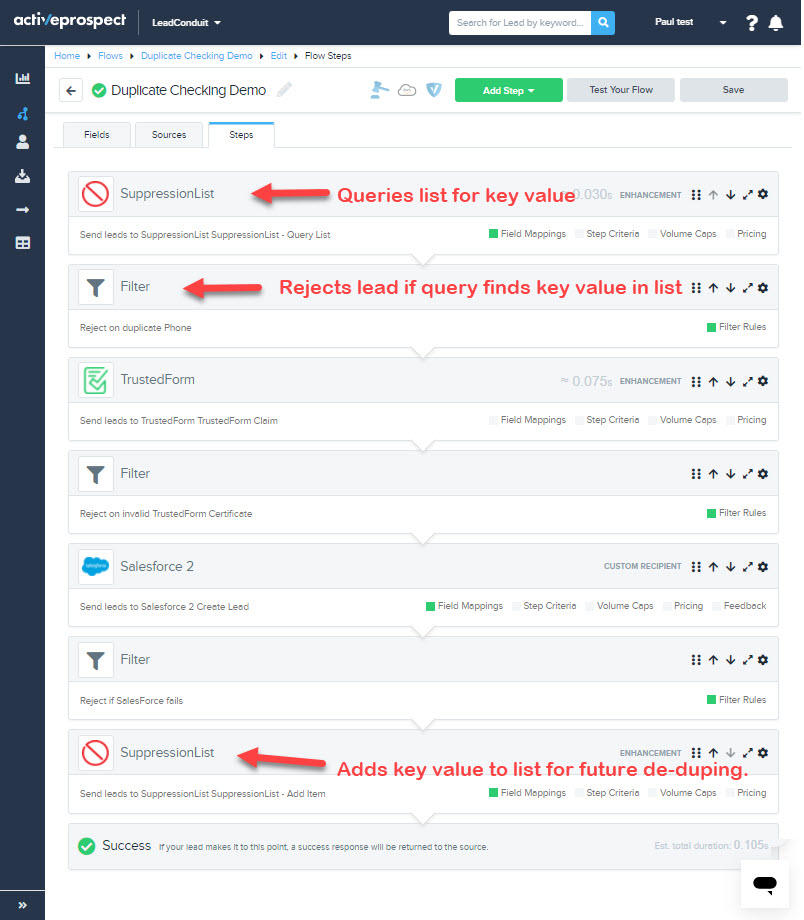The width and height of the screenshot is (804, 920).
Task: Toggle Field Mappings on Salesforce 2 step
Action: tap(465, 606)
